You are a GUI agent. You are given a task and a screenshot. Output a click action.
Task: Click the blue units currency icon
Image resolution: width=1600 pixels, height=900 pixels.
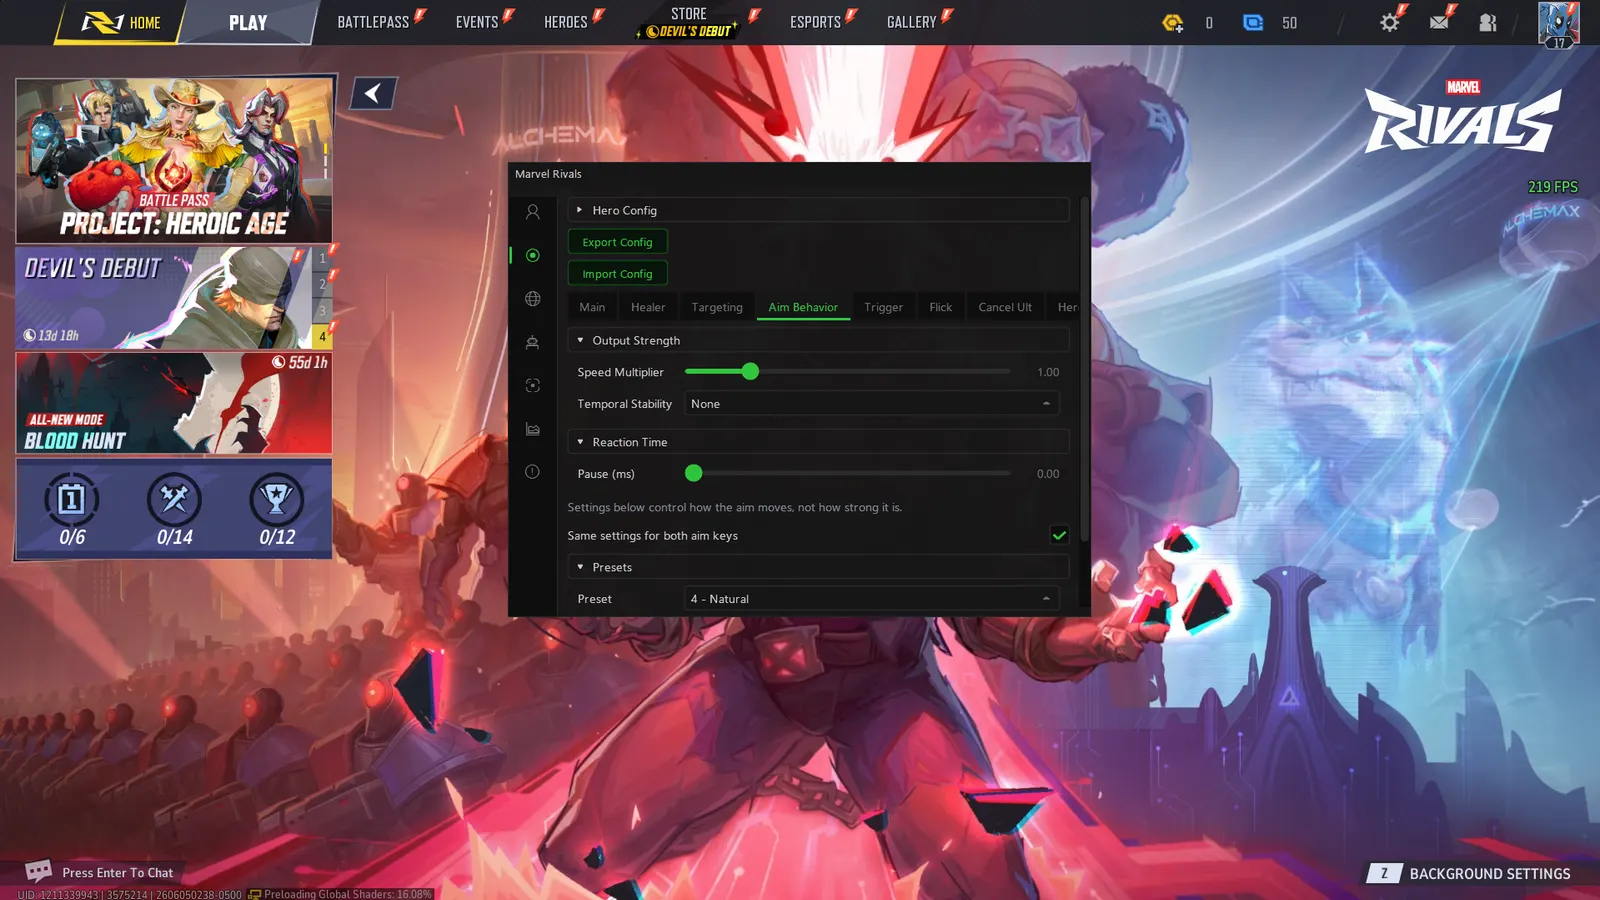1253,22
